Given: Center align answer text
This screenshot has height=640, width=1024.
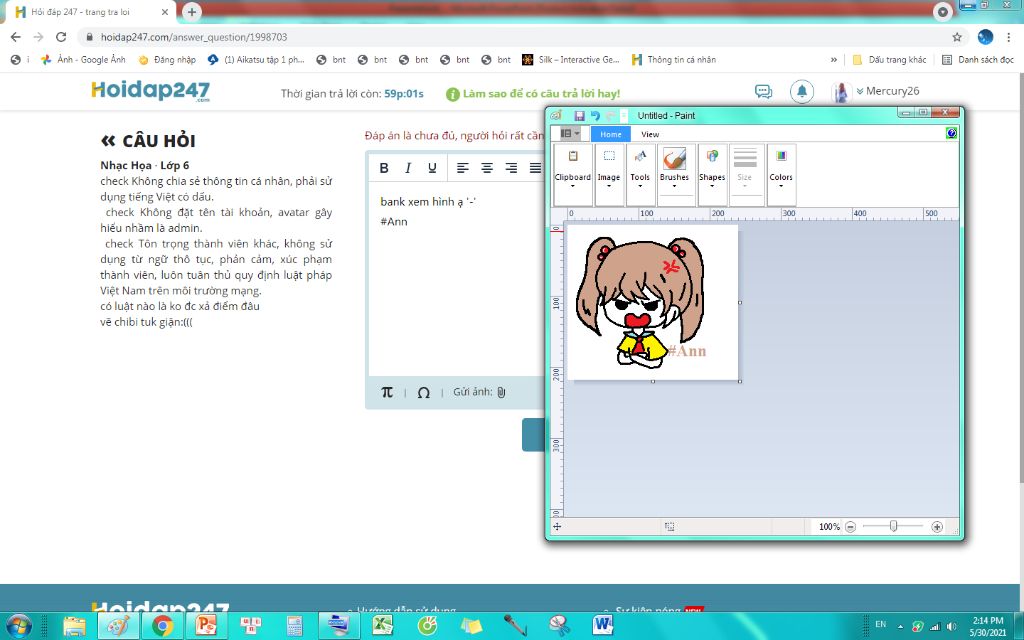Looking at the screenshot, I should (487, 168).
